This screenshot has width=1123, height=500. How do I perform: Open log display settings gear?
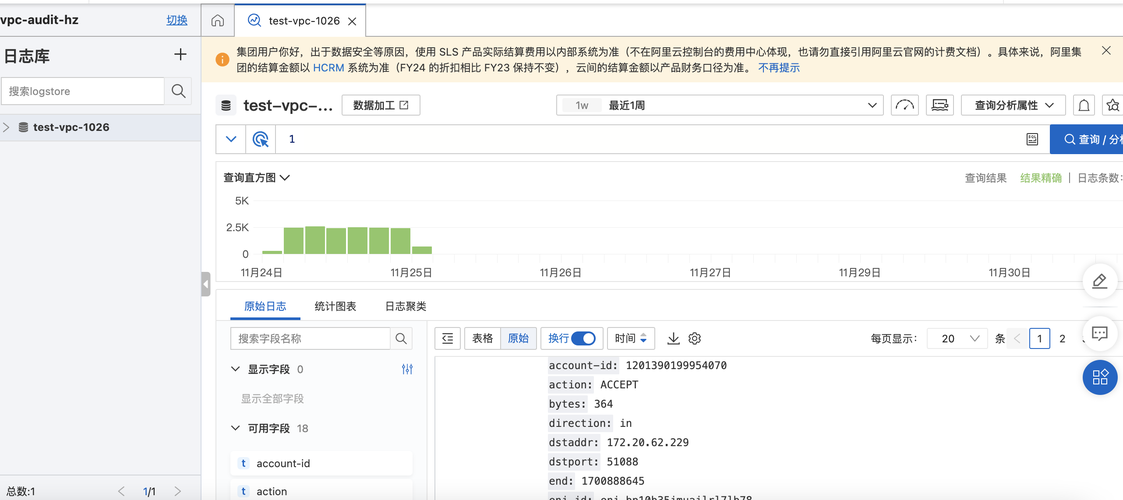(694, 338)
